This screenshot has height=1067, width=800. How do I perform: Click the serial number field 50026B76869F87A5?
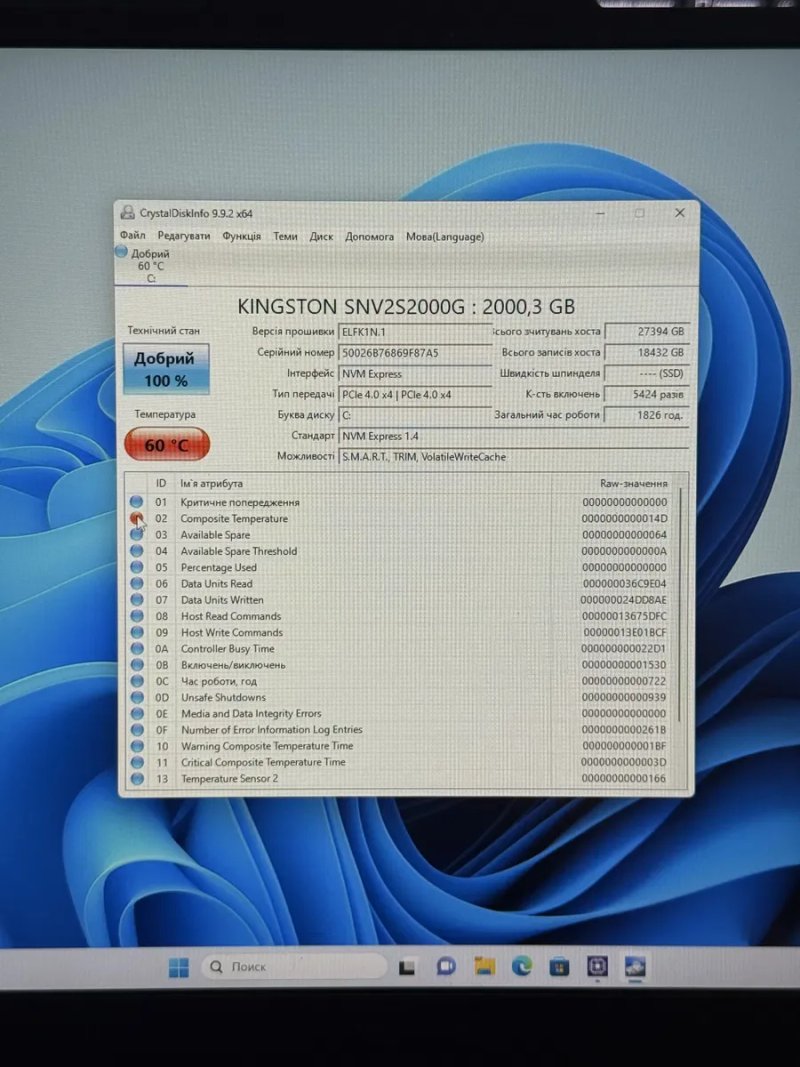coord(415,352)
